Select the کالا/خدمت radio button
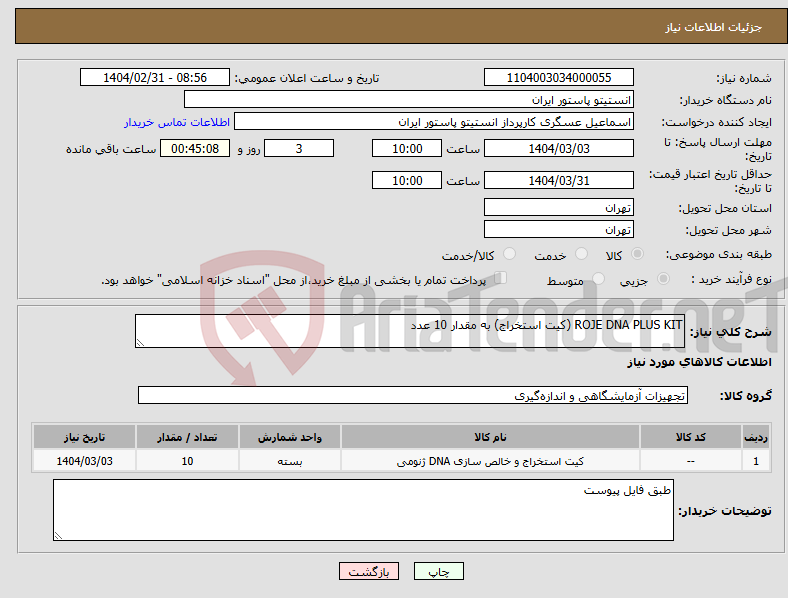Screen dimensions: 788x598 pyautogui.click(x=510, y=254)
